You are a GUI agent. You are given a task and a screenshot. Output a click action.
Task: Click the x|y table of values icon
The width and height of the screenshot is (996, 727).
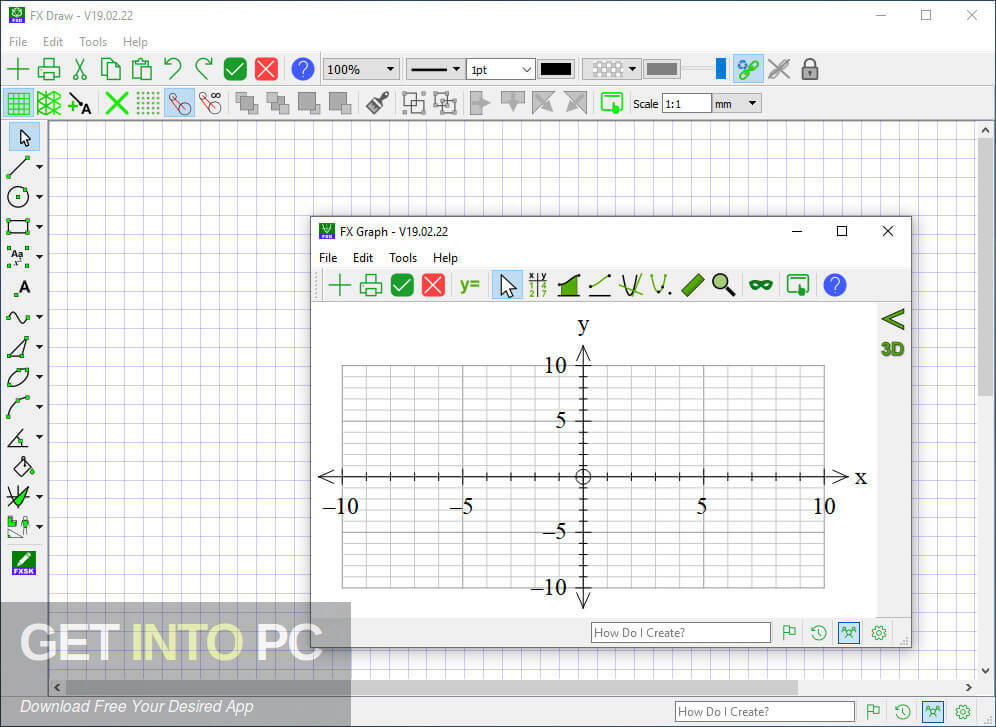(537, 285)
